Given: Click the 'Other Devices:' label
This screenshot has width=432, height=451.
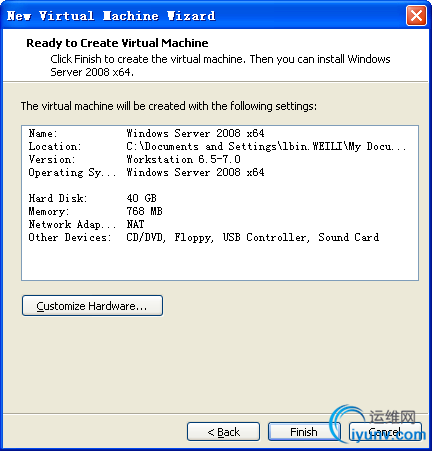Looking at the screenshot, I should (x=70, y=237).
